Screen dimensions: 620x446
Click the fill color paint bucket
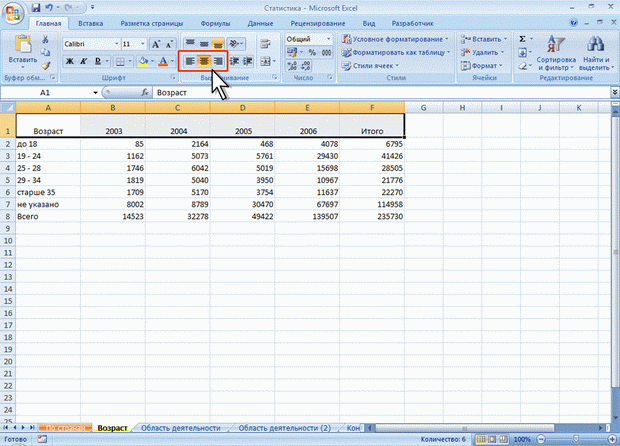tap(143, 61)
